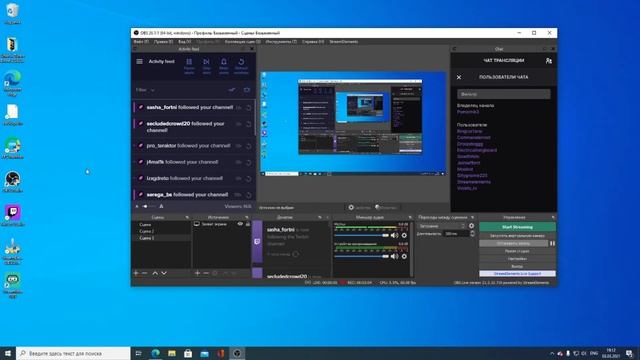Image resolution: width=640 pixels, height=360 pixels.
Task: Remove selected source with minus button
Action: [x=206, y=273]
